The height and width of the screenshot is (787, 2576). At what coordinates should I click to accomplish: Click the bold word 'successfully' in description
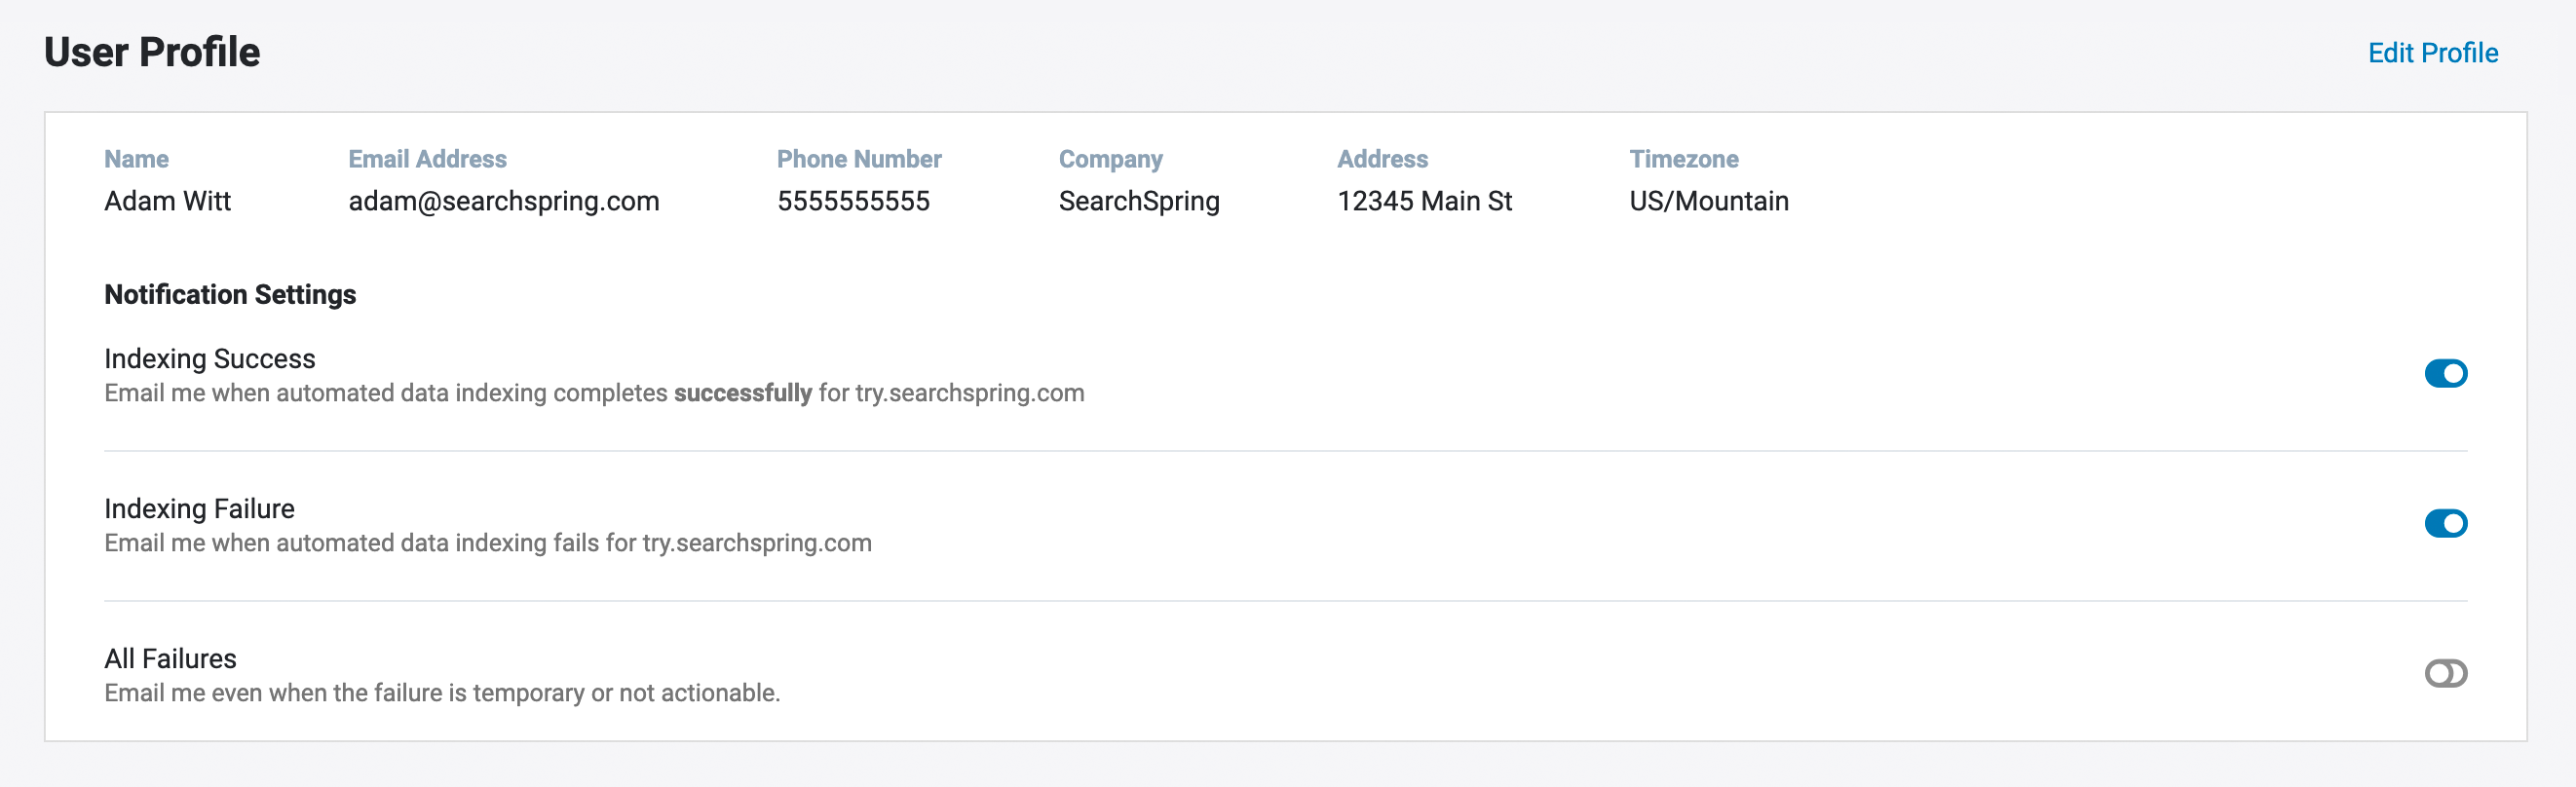tap(742, 393)
